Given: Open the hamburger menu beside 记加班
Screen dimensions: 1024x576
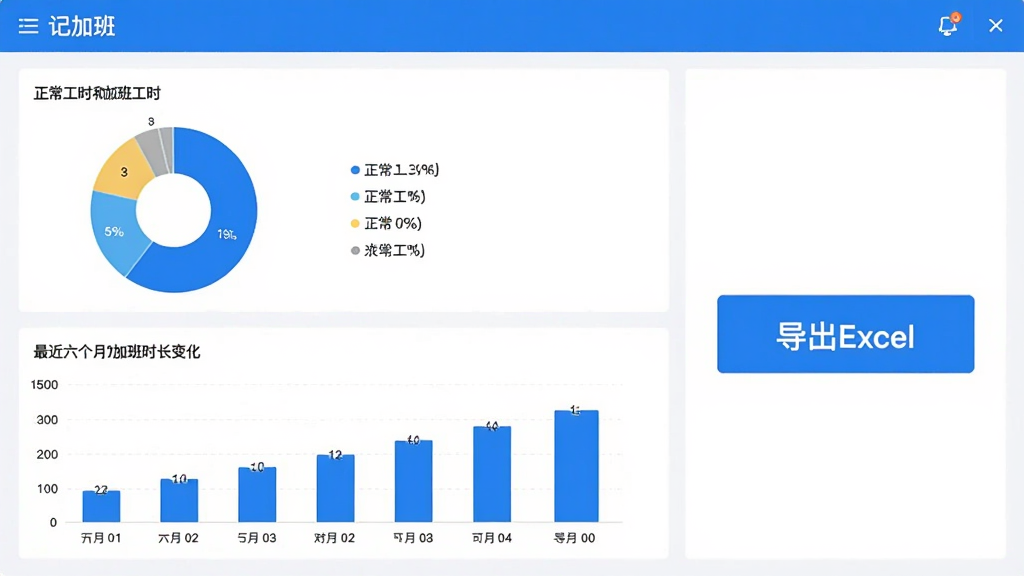Looking at the screenshot, I should (x=28, y=26).
